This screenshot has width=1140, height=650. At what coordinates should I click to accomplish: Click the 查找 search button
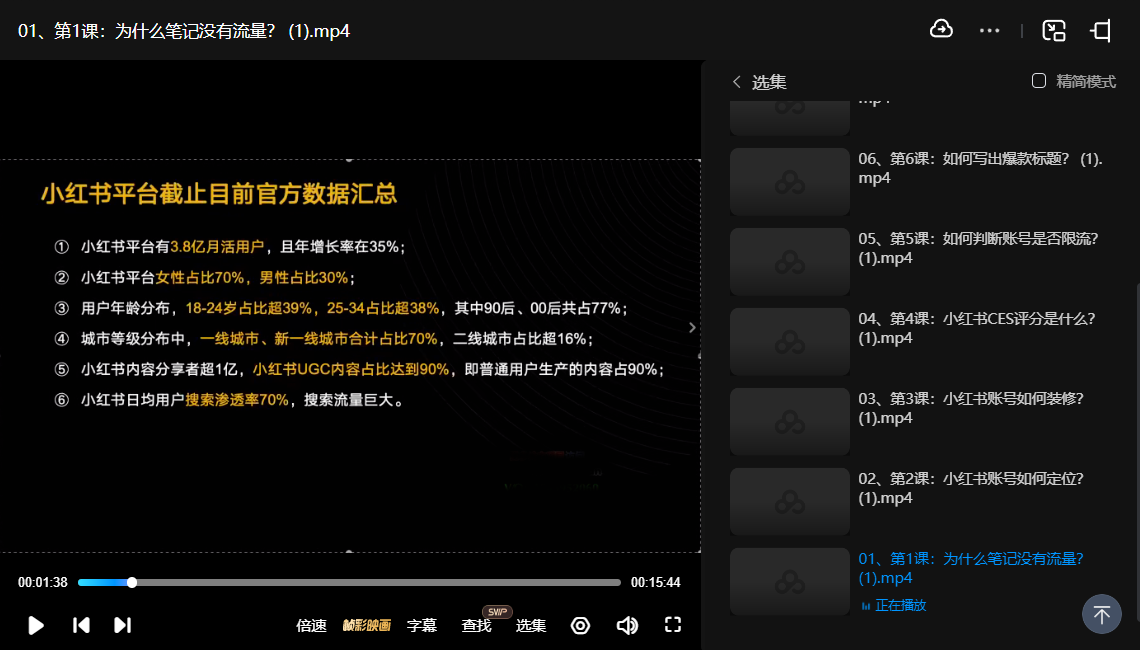tap(476, 626)
